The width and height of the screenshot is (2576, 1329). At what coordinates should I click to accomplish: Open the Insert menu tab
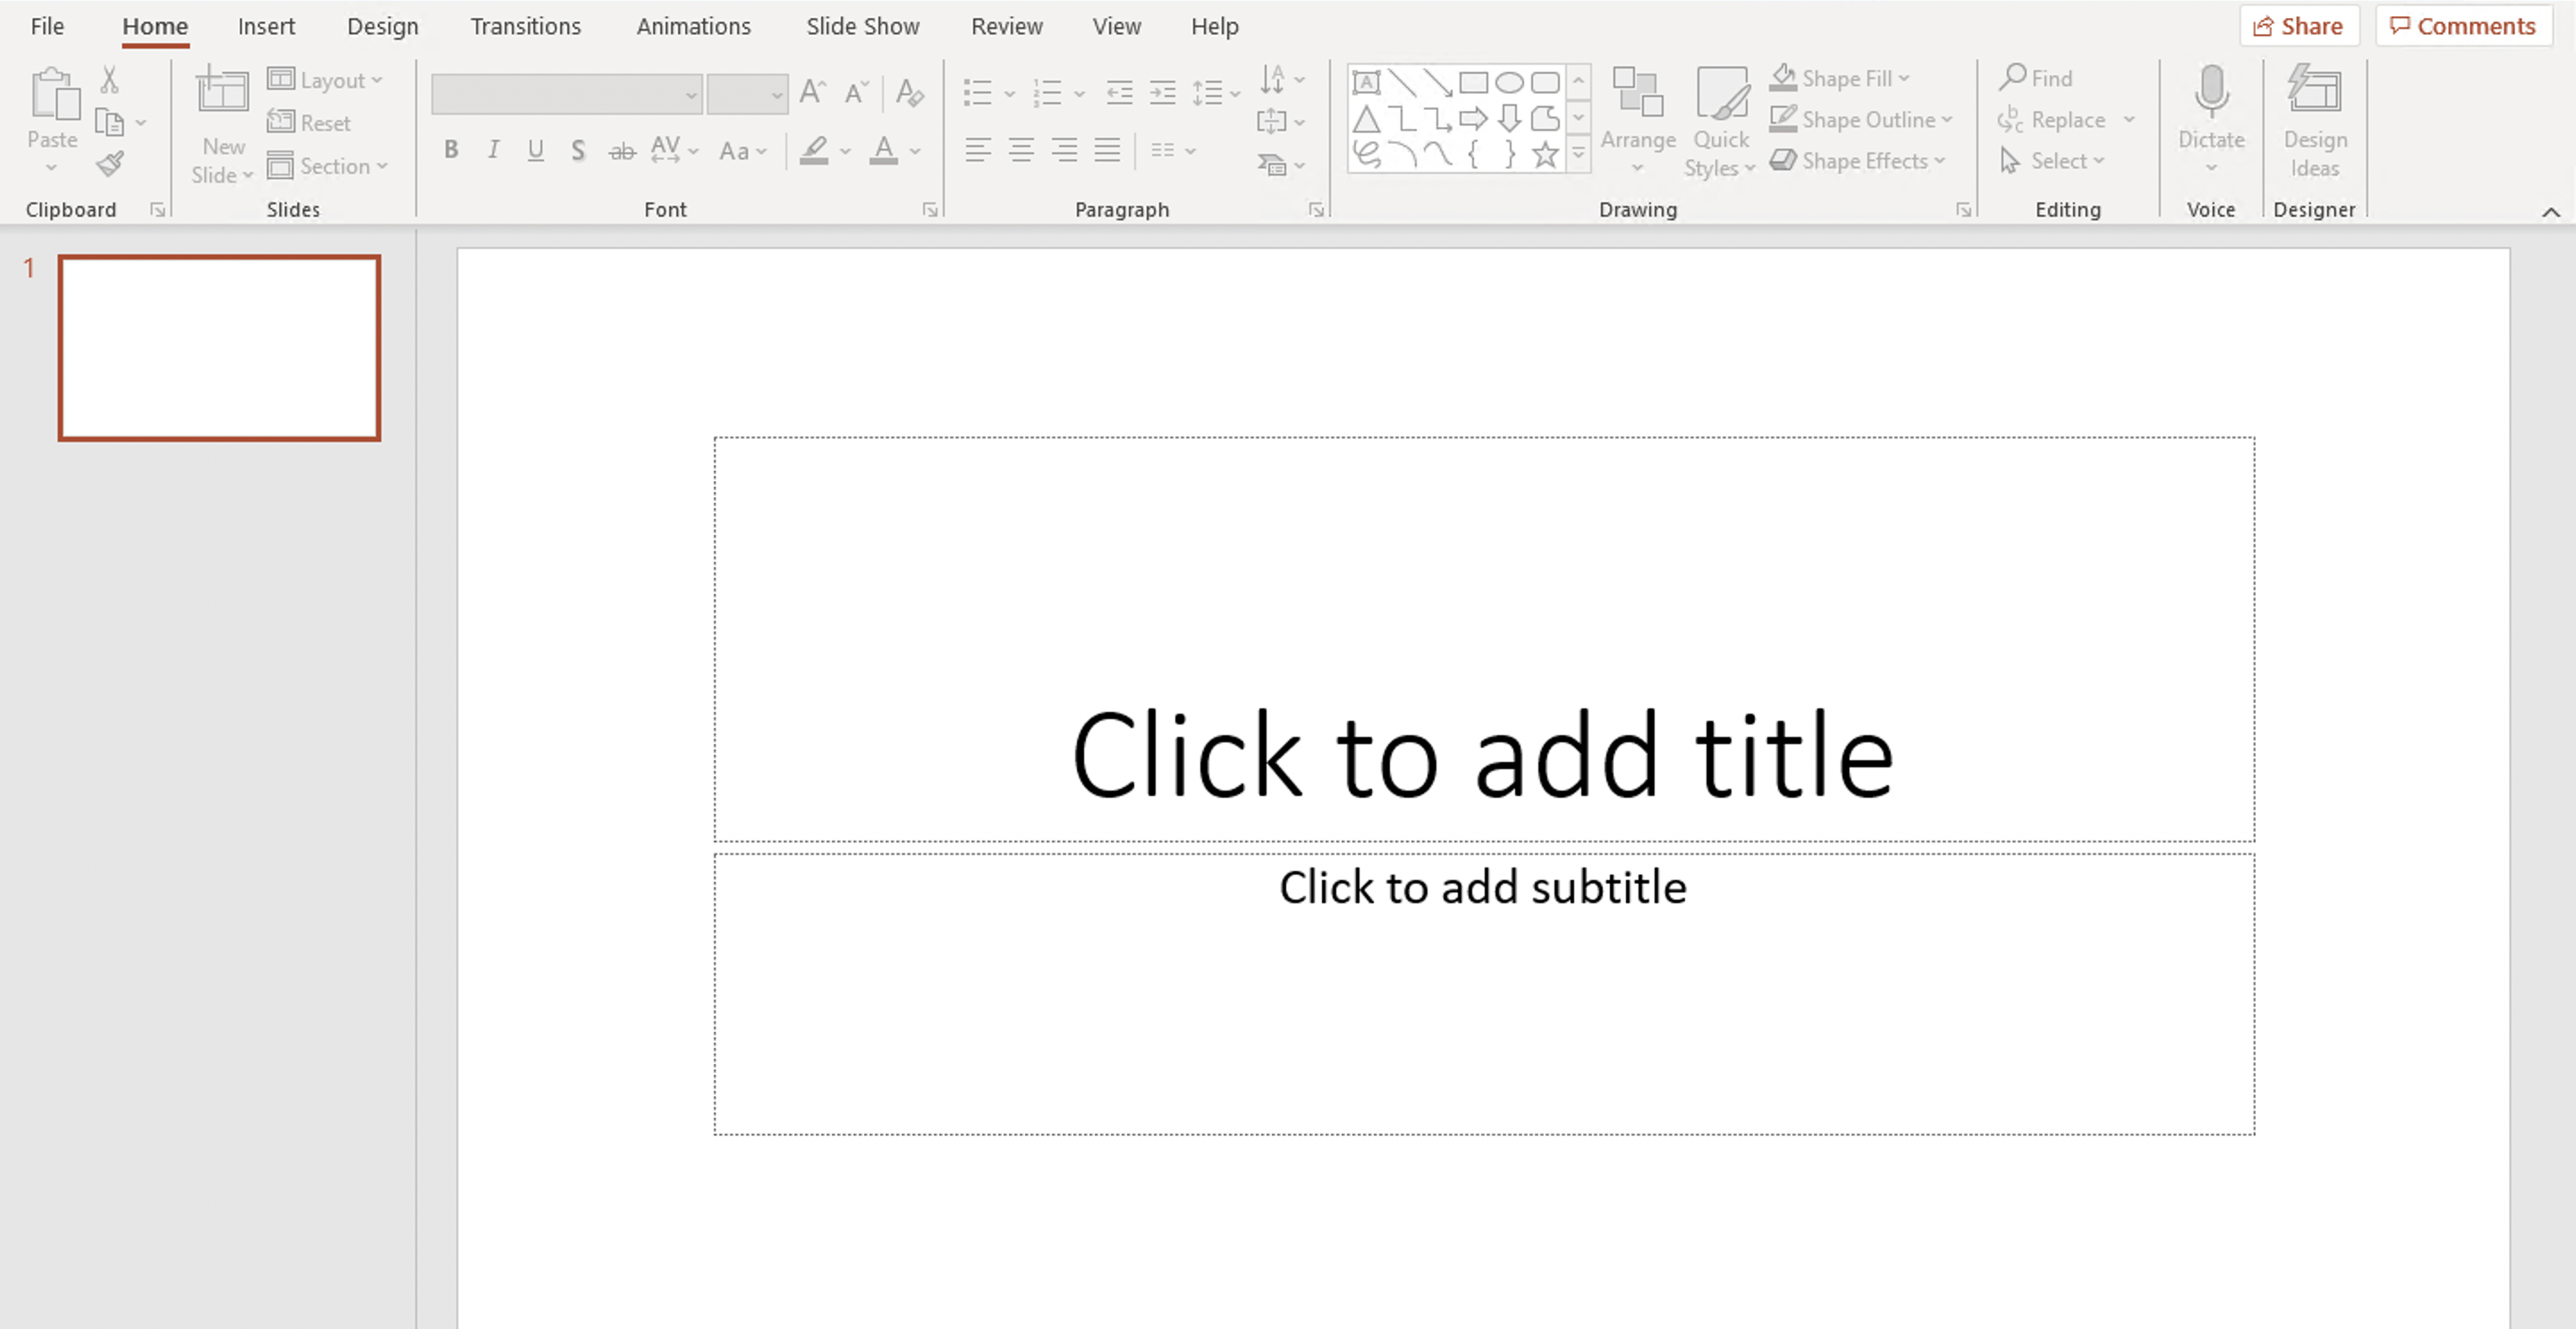[x=263, y=25]
